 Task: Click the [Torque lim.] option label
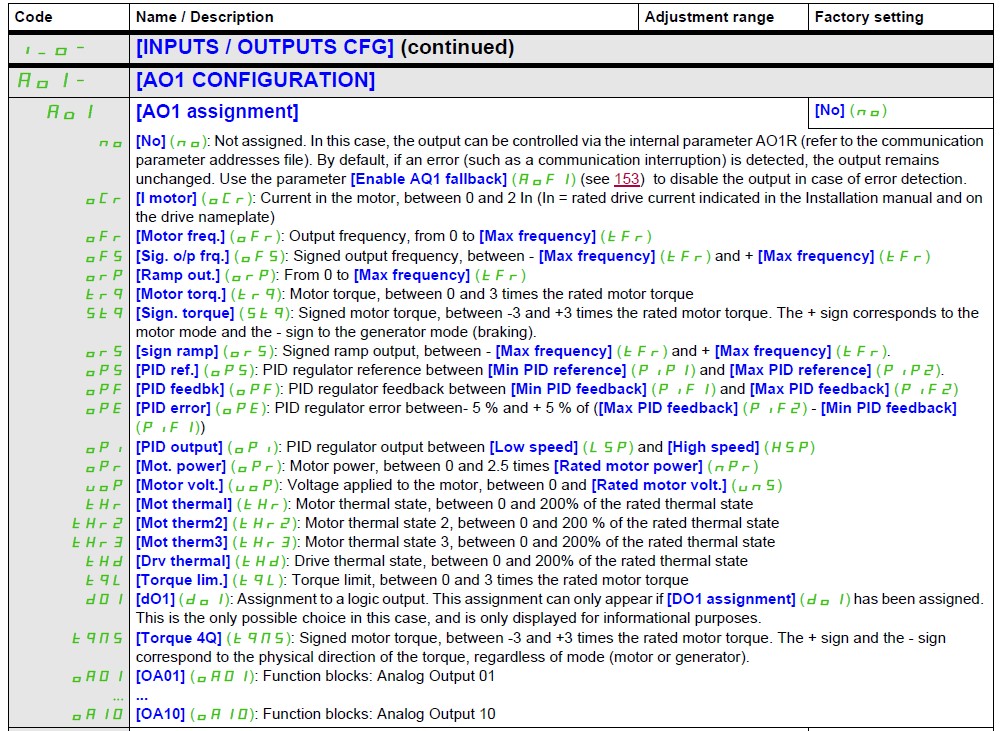182,580
